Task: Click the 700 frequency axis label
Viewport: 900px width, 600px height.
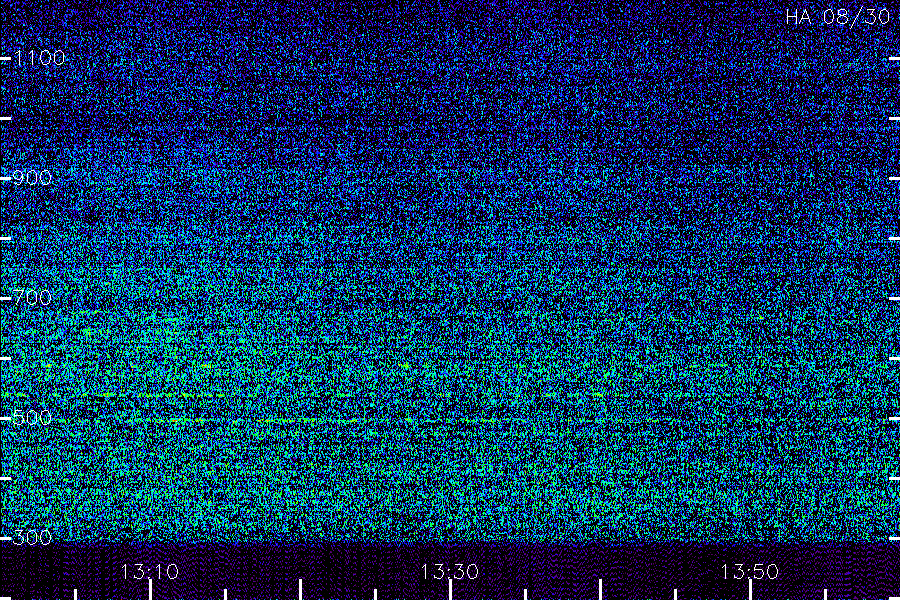Action: point(32,298)
